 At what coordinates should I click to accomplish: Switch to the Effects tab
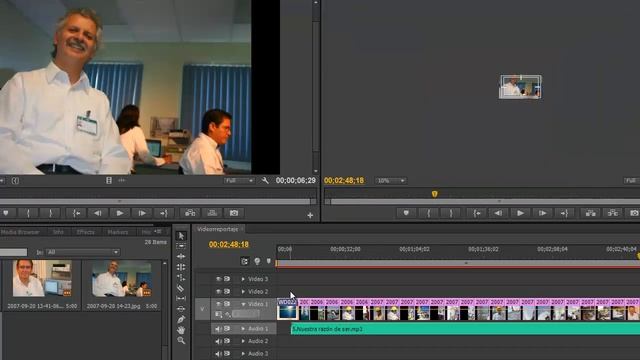click(86, 232)
